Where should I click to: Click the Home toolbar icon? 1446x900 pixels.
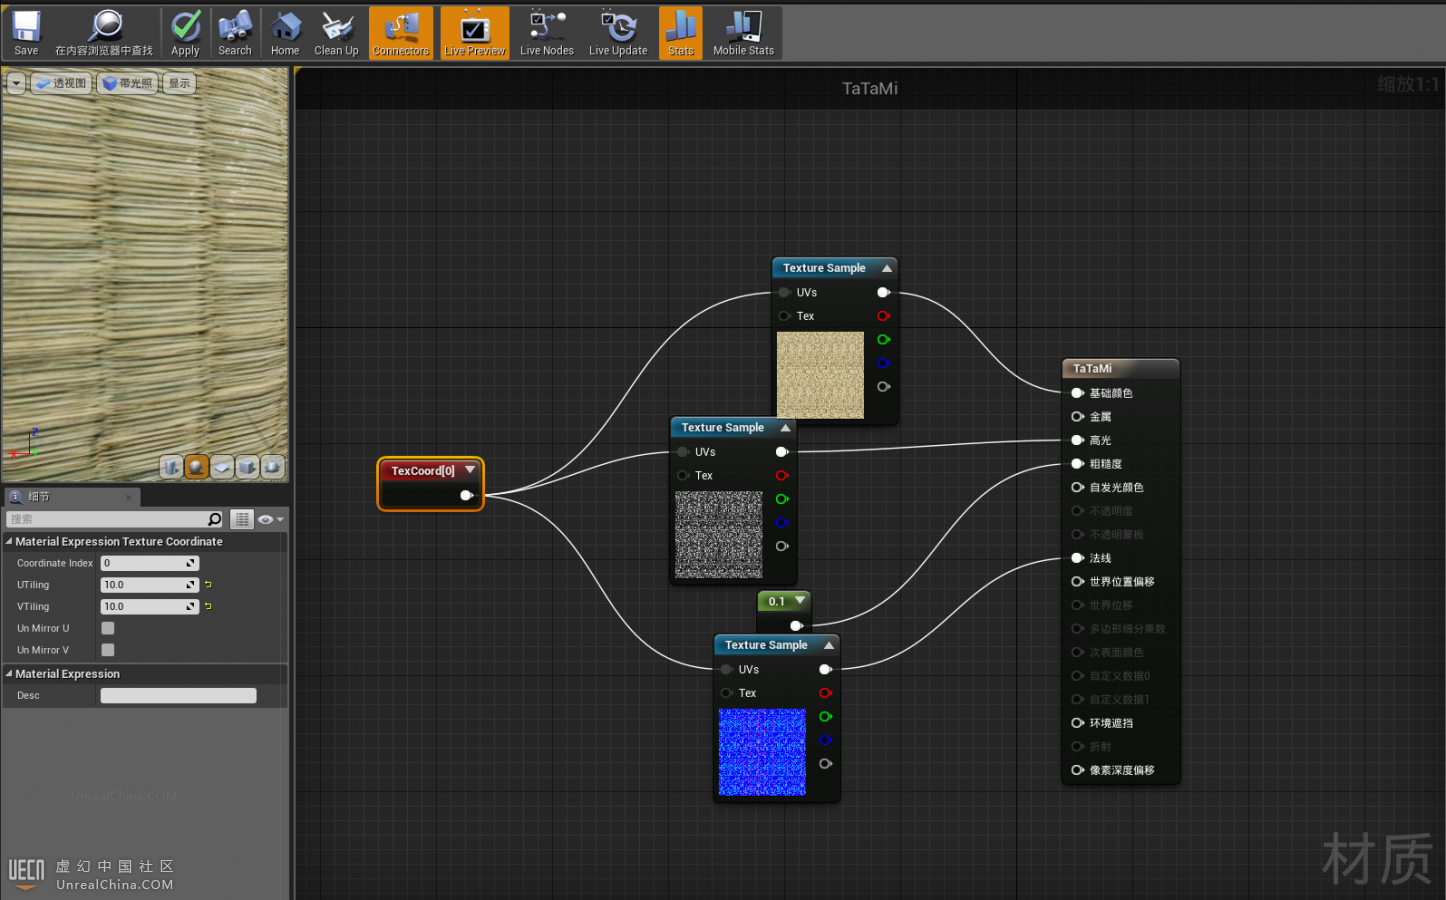click(285, 33)
